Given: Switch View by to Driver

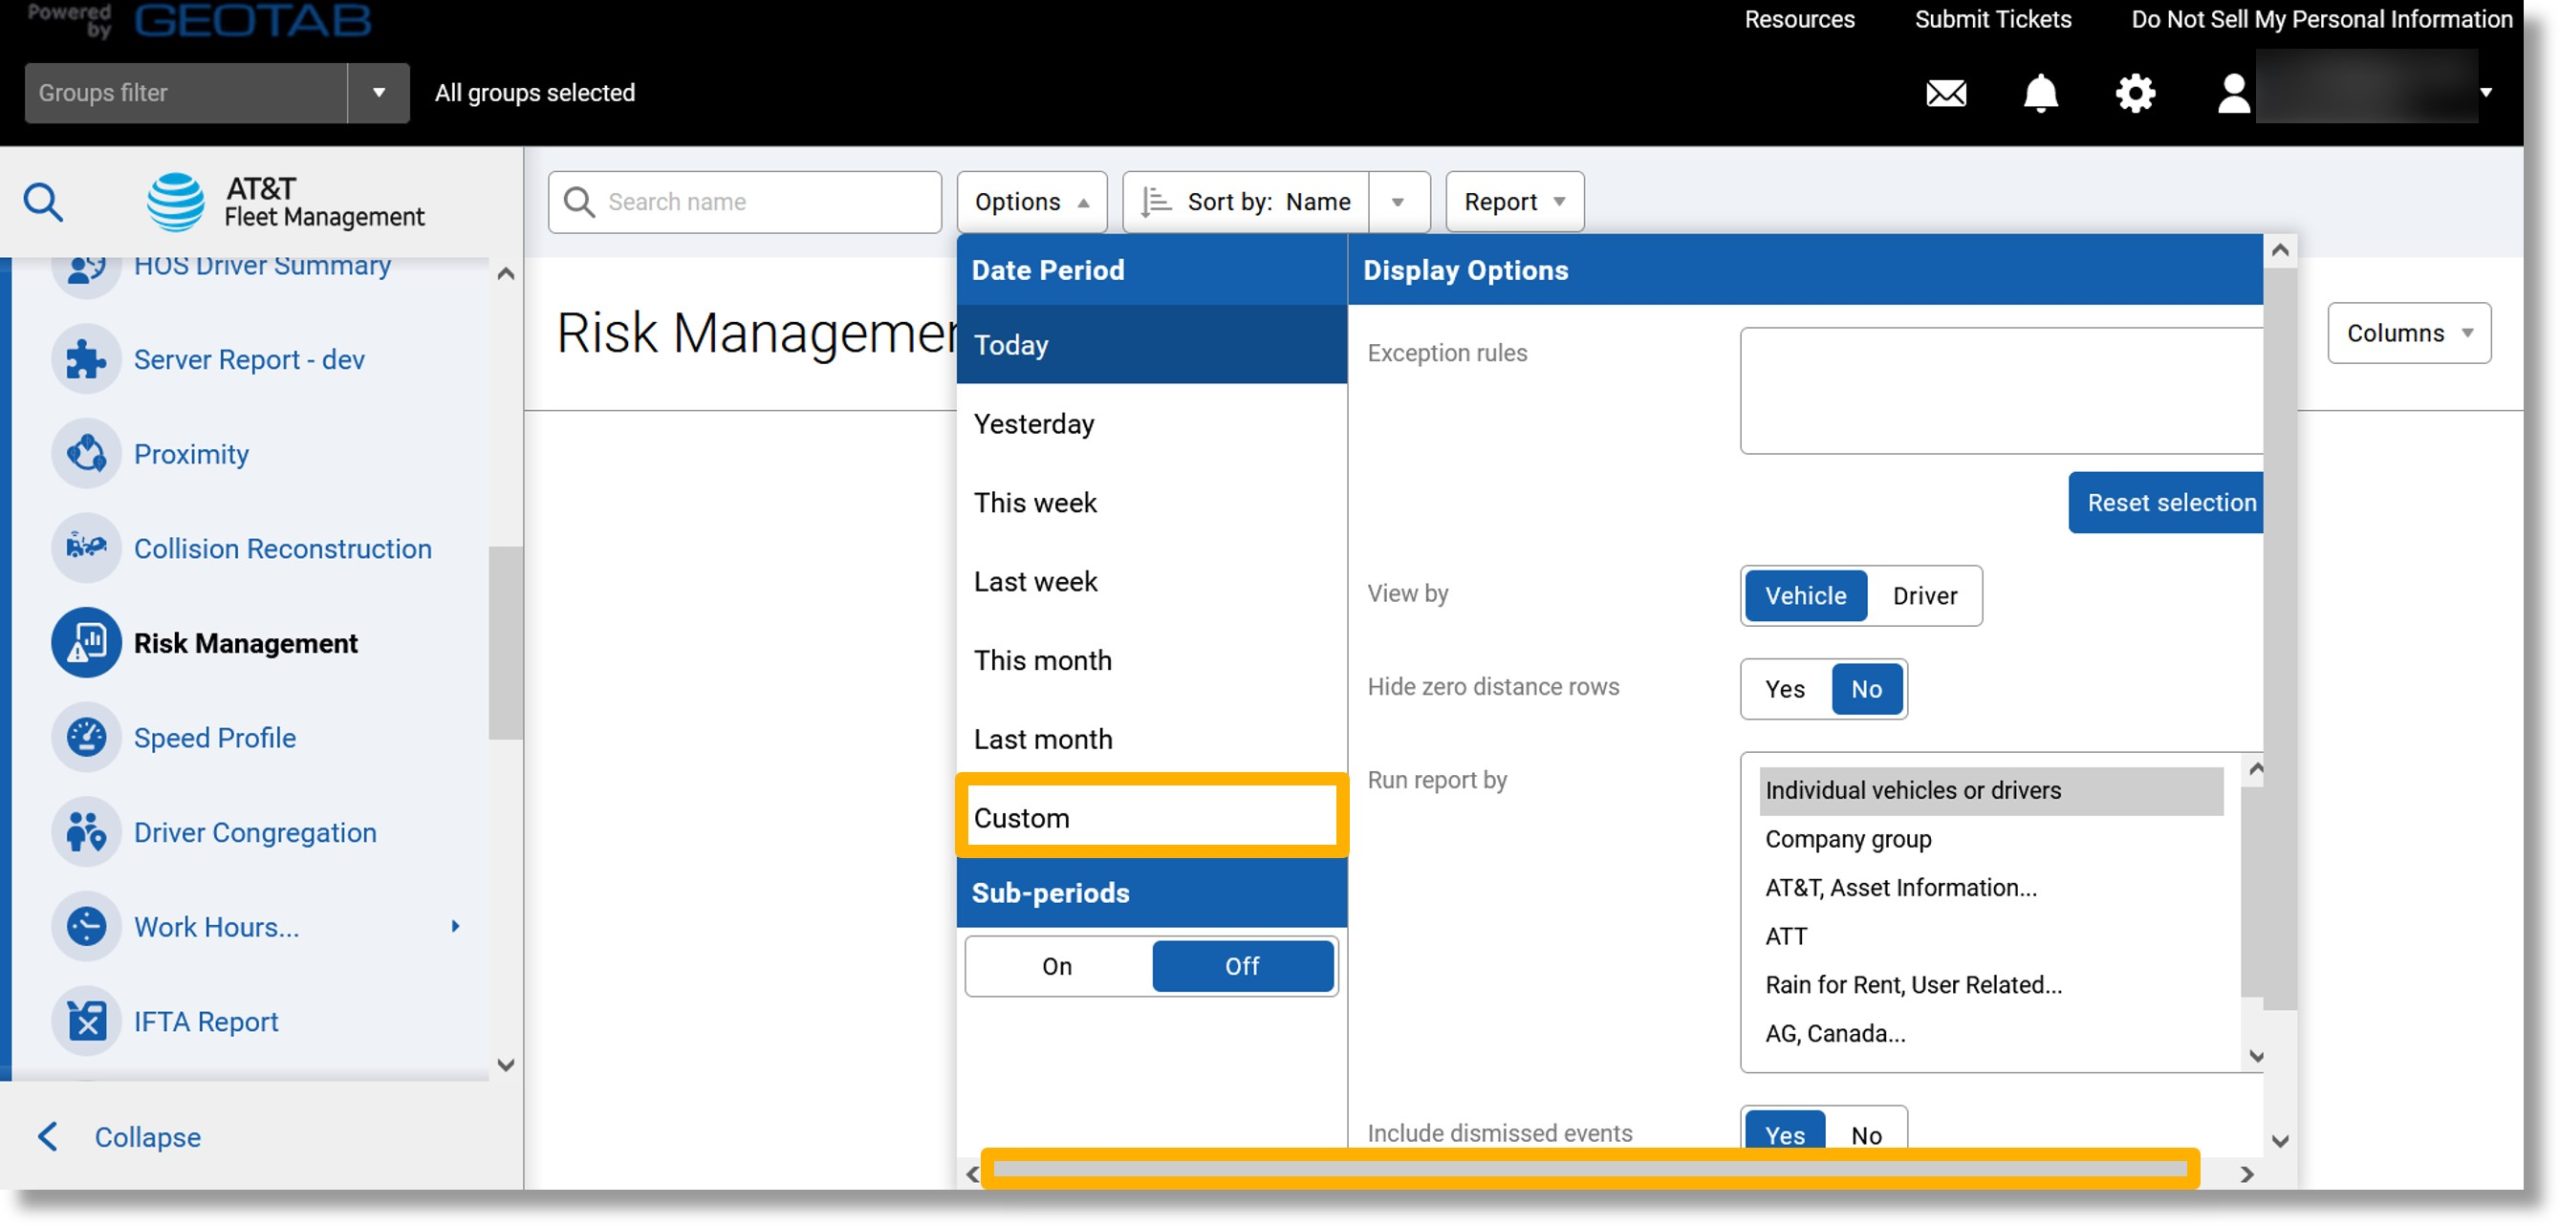Looking at the screenshot, I should (x=1923, y=594).
